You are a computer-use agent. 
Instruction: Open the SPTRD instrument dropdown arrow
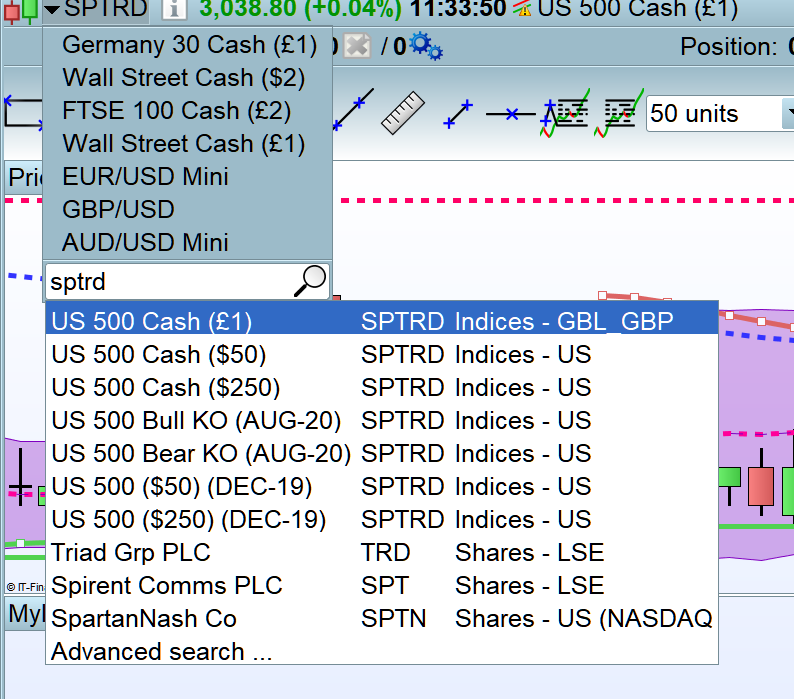coord(52,9)
